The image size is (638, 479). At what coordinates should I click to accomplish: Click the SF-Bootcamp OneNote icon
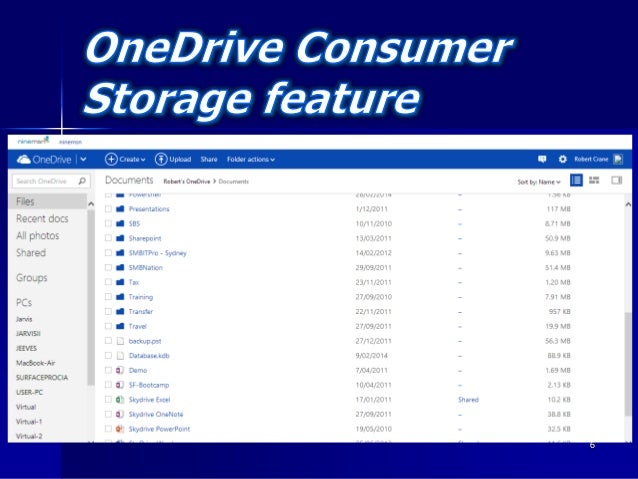tap(120, 385)
